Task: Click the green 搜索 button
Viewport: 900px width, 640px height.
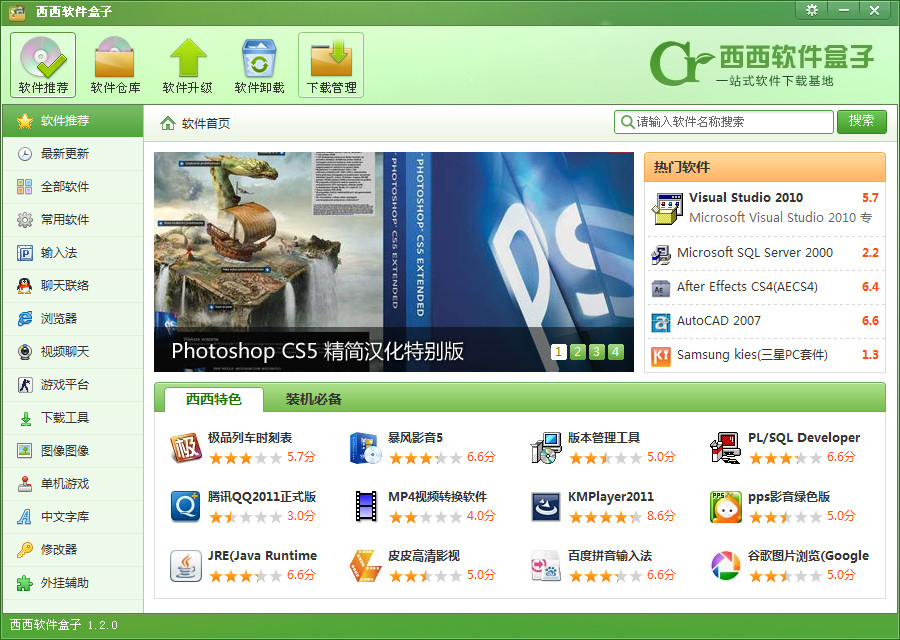Action: (862, 122)
